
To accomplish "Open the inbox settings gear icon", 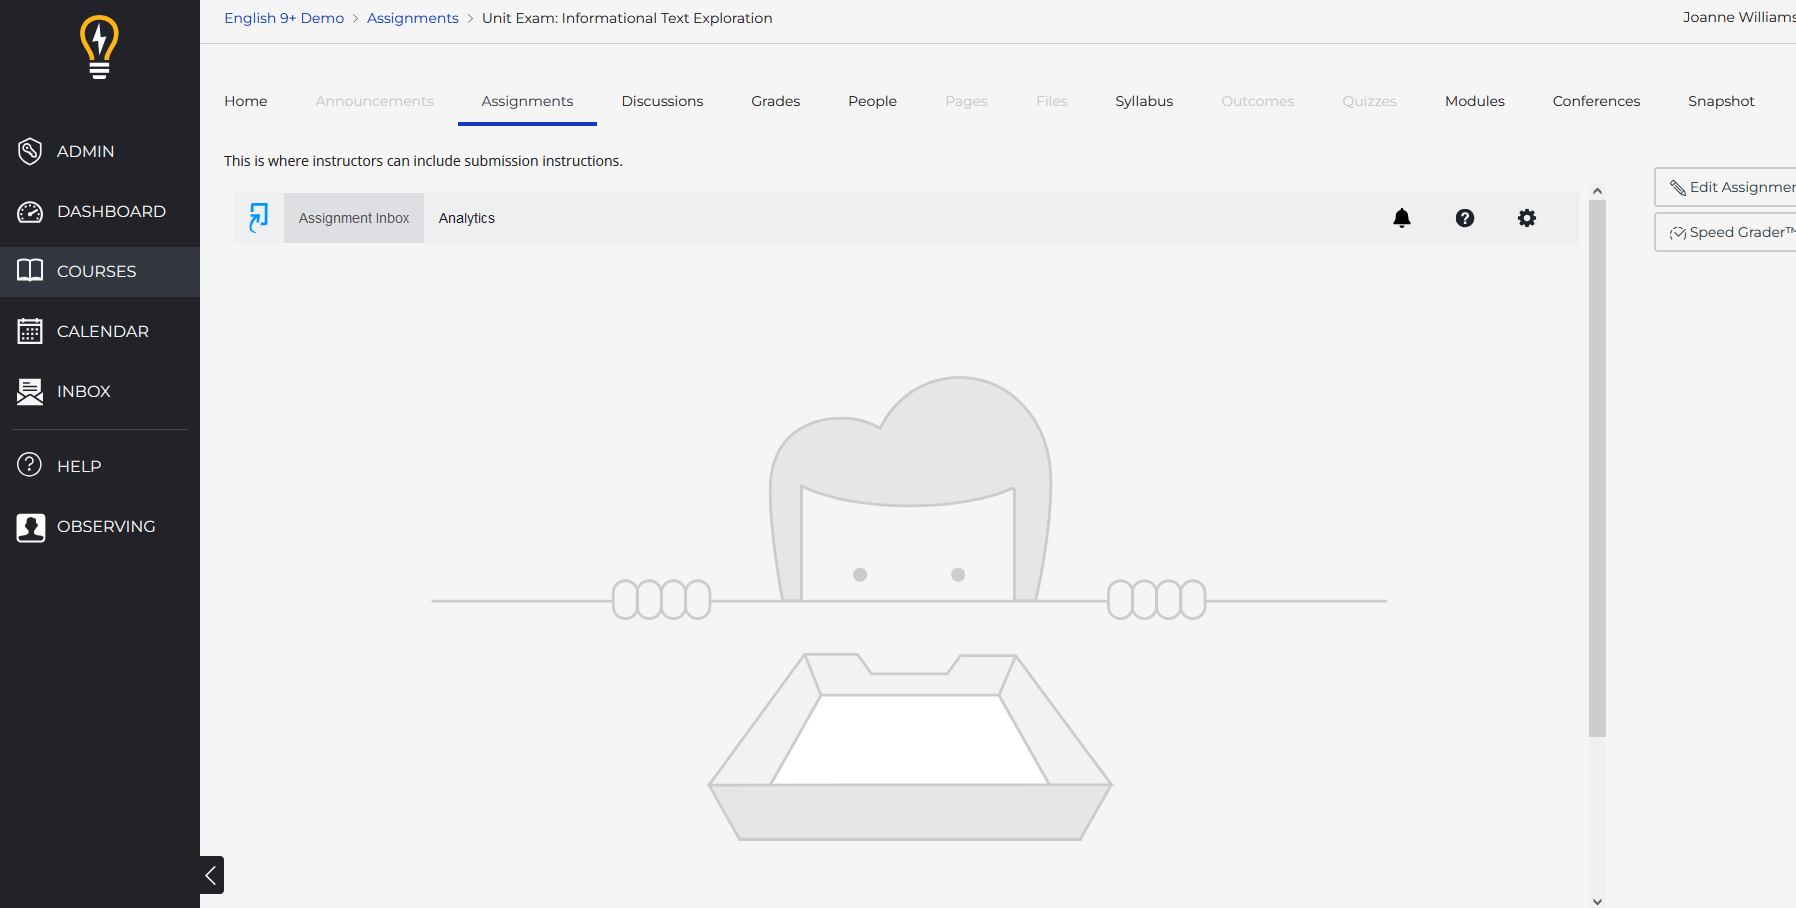I will pyautogui.click(x=1527, y=218).
